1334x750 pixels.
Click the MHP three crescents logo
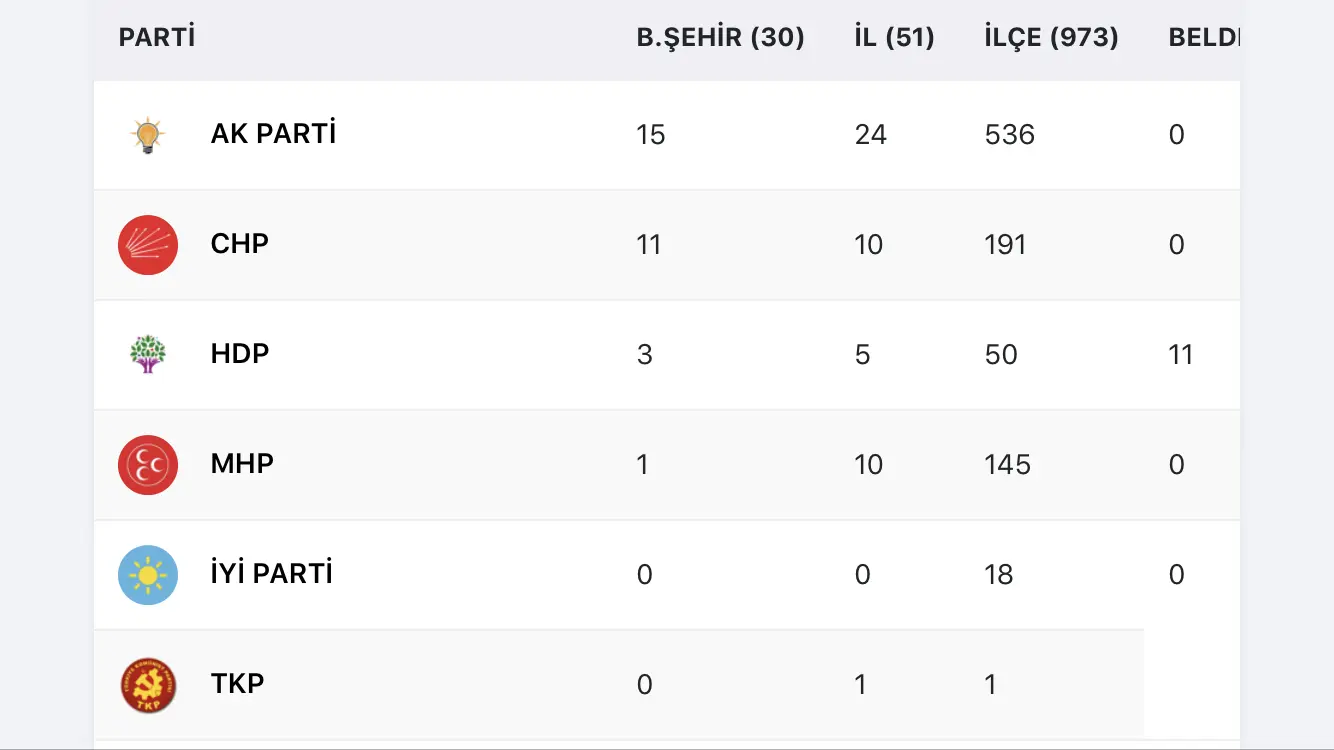coord(148,465)
